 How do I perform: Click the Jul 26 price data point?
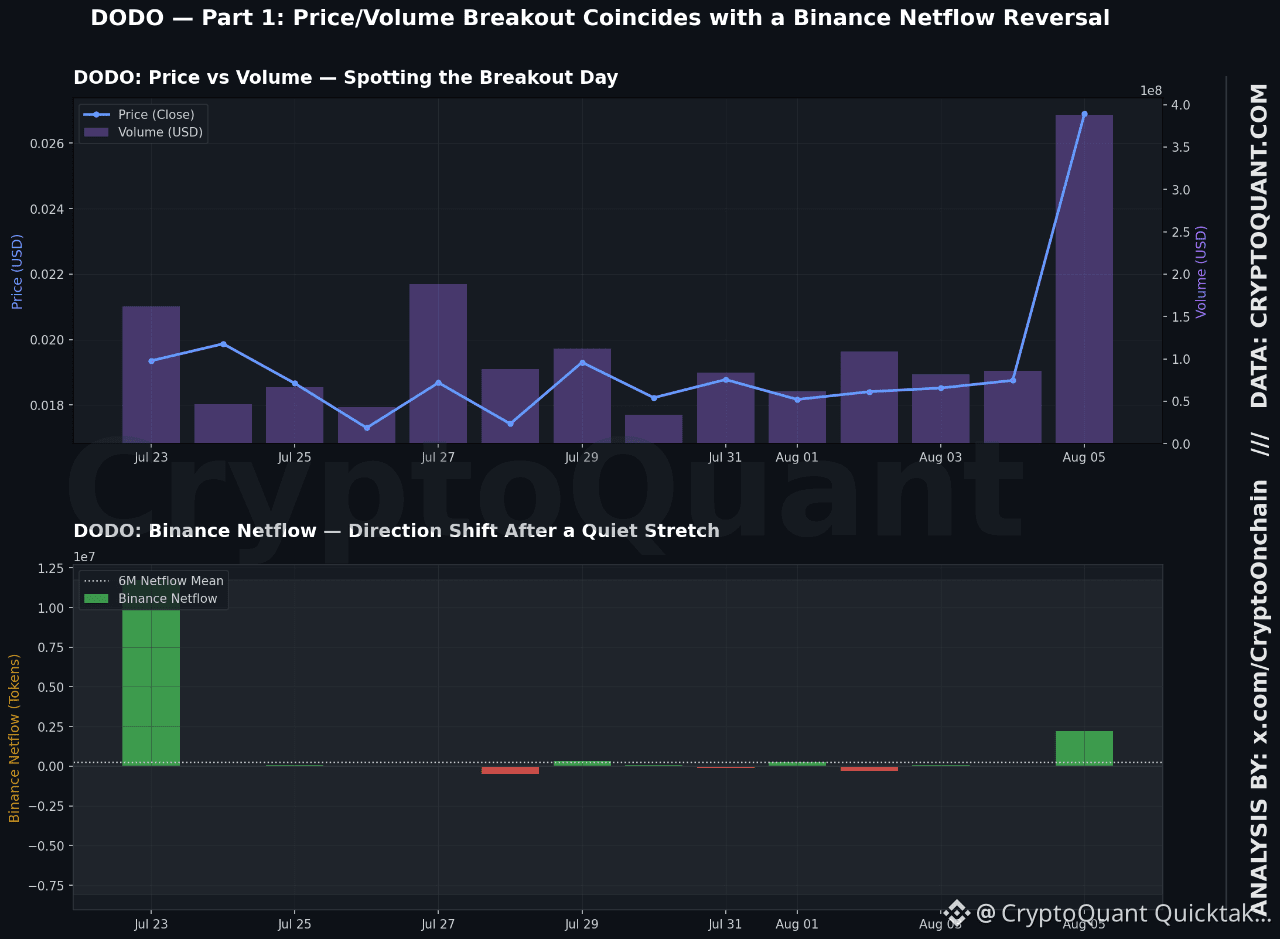[x=366, y=428]
